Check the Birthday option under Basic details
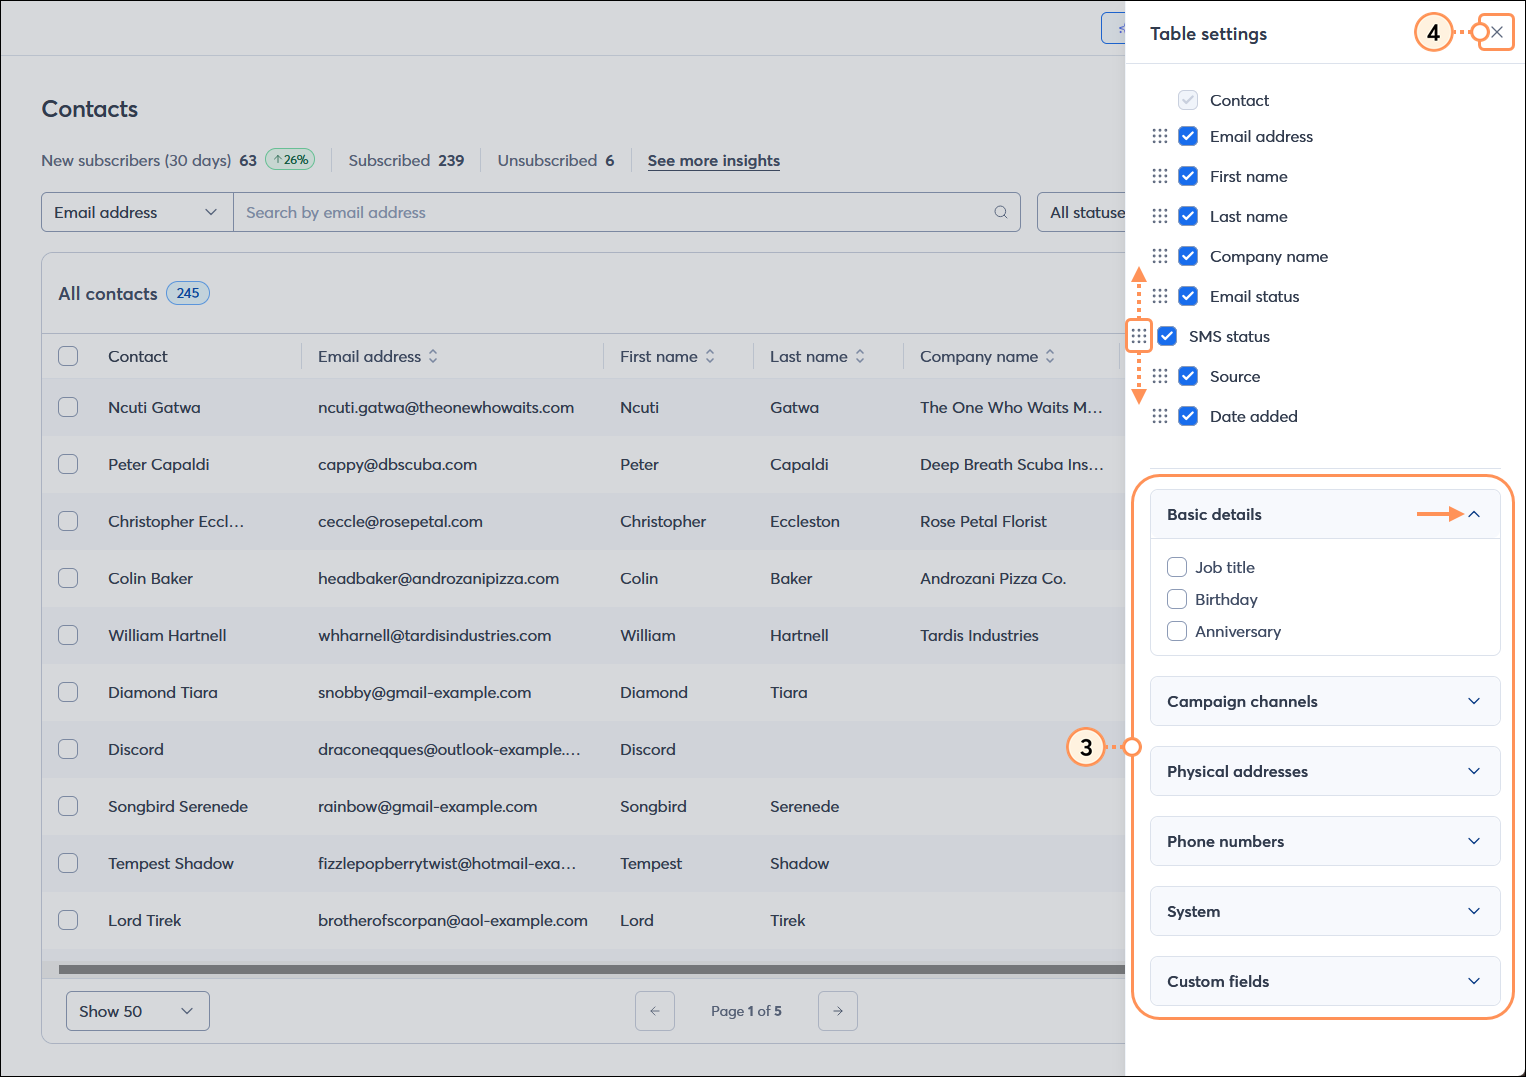1526x1077 pixels. [1177, 599]
